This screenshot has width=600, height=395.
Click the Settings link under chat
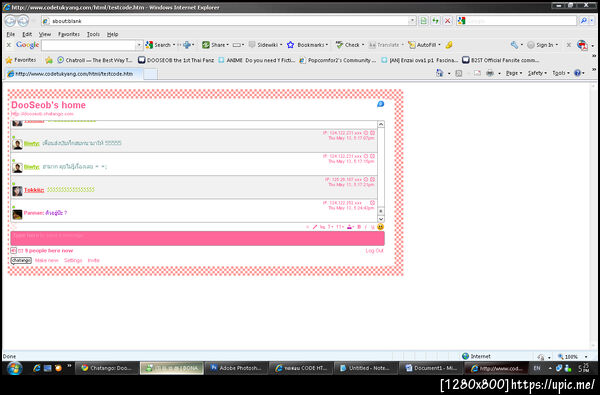pos(73,261)
